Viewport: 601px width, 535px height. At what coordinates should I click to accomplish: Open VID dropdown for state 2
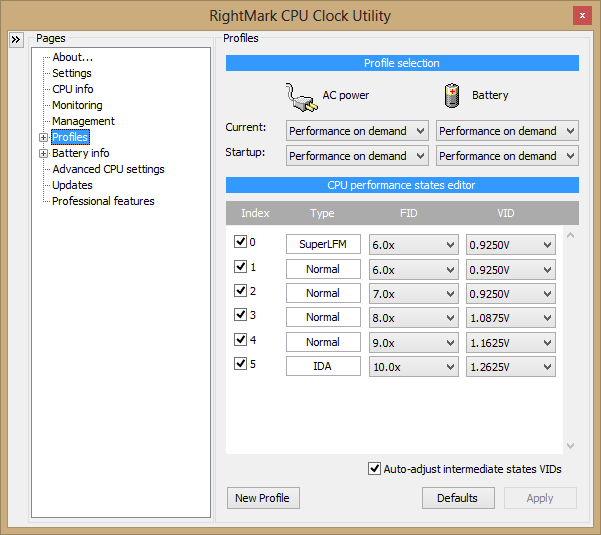(x=511, y=294)
